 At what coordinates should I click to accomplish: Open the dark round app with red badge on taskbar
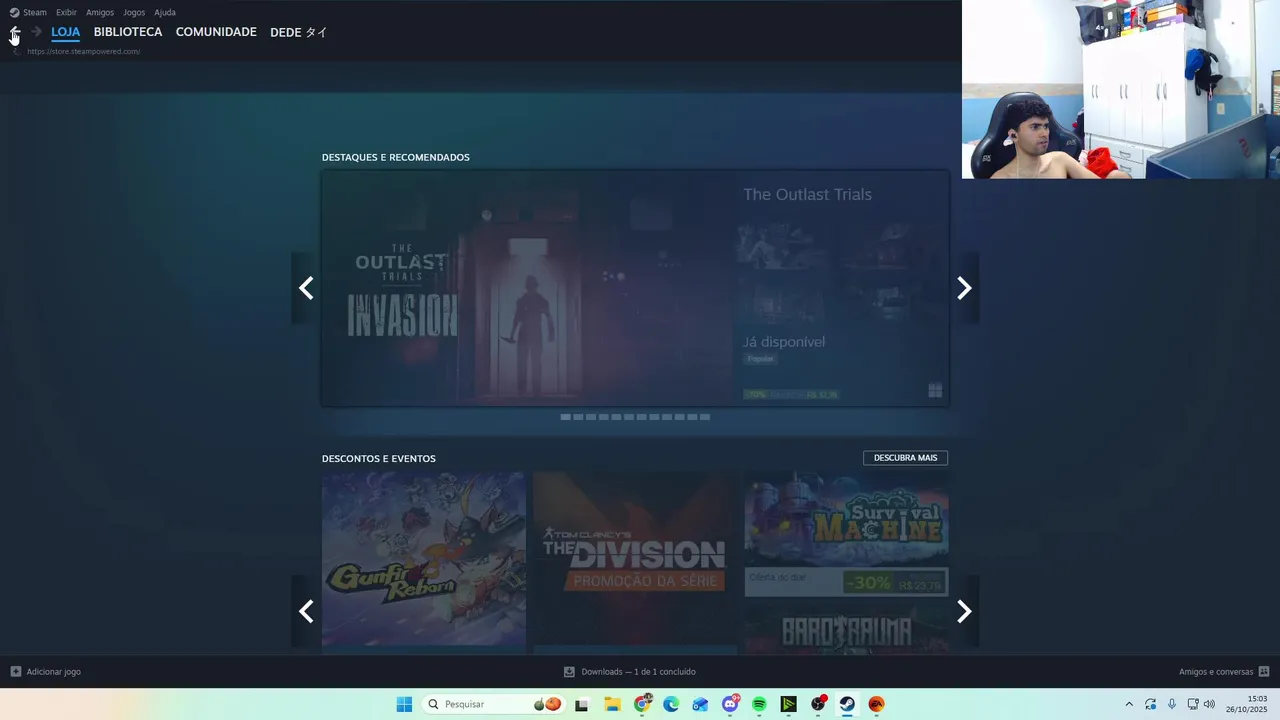[818, 704]
